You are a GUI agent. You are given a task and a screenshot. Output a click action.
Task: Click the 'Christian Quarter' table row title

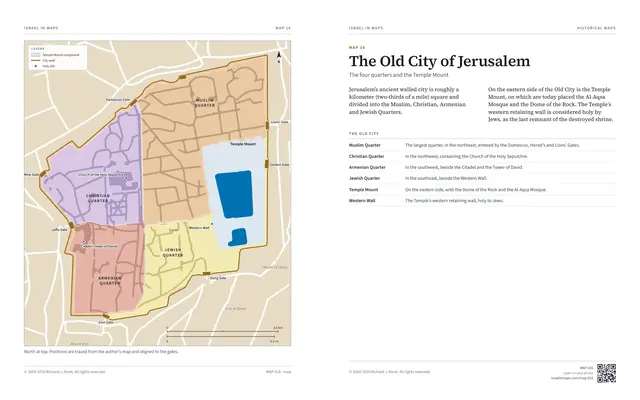point(367,156)
